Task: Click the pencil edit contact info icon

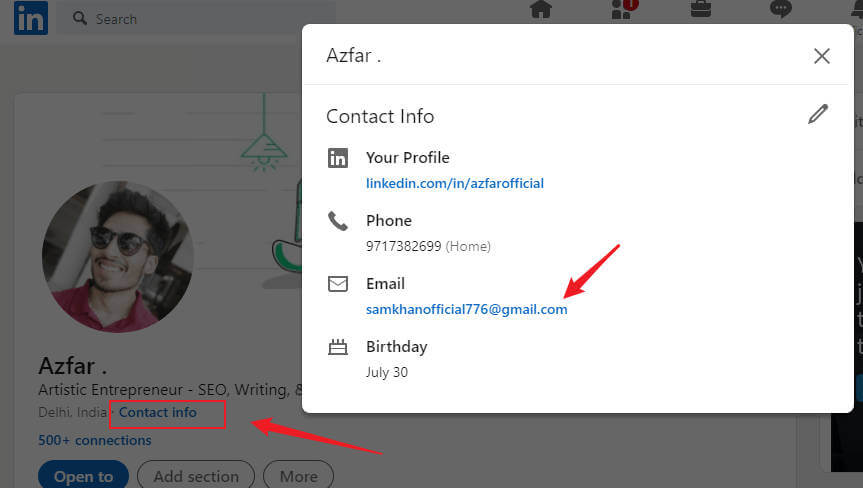Action: click(818, 114)
